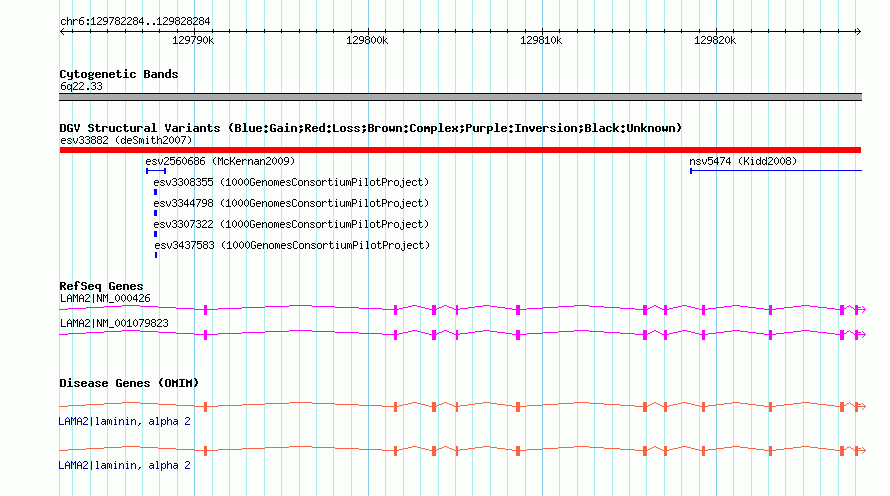Select the blue esv3307322 variant marker
The image size is (890, 496).
pos(156,234)
